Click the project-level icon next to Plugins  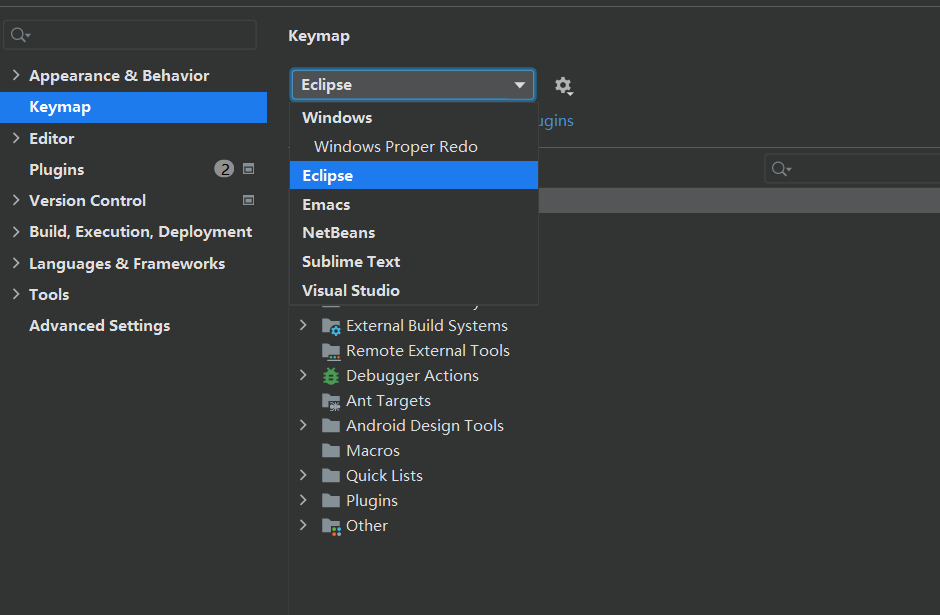pyautogui.click(x=248, y=169)
